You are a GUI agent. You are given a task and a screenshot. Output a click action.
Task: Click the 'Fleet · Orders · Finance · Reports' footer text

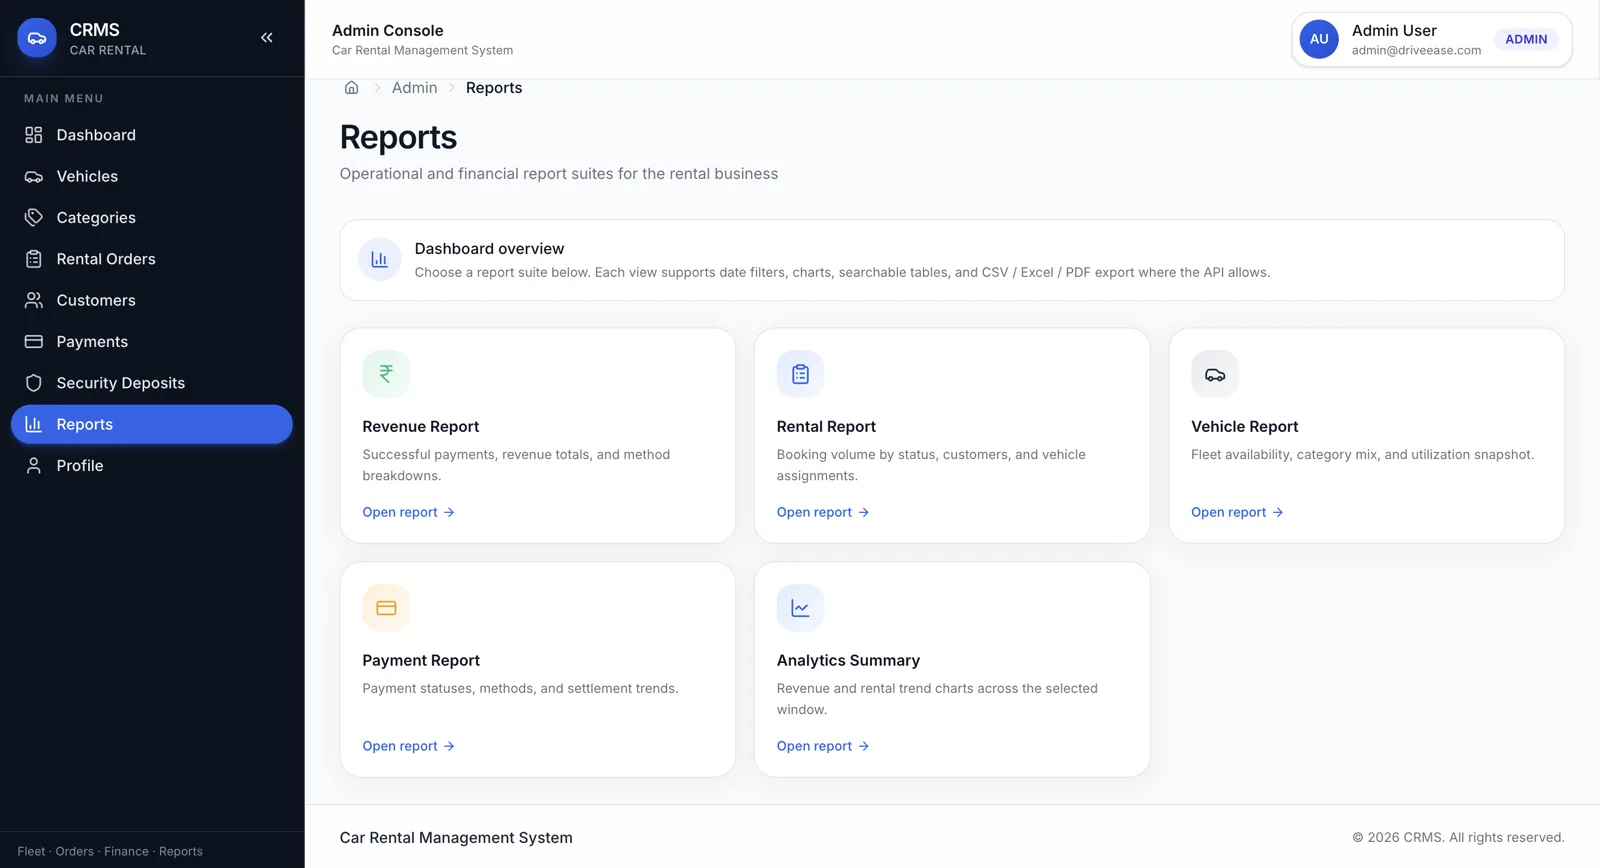click(110, 852)
